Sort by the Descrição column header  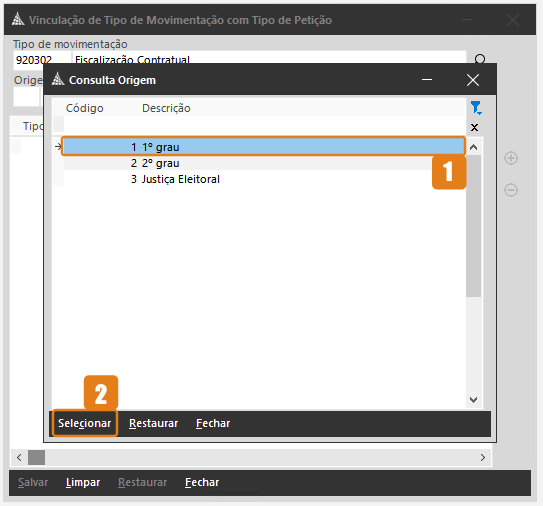click(x=166, y=108)
